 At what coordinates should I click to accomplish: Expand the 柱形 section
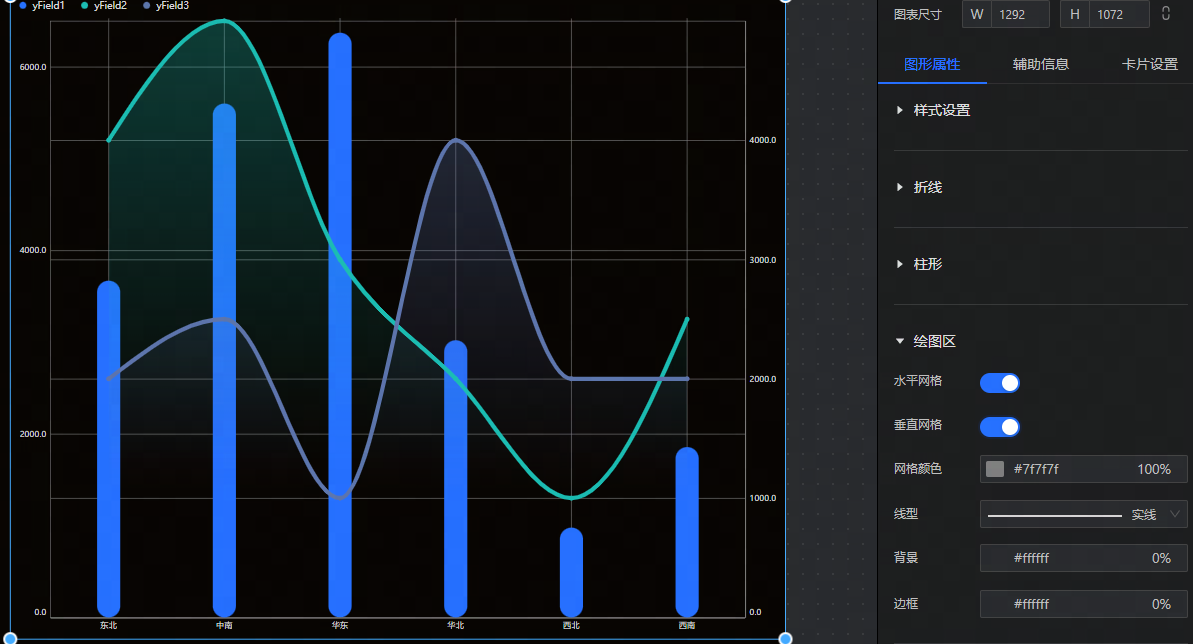coord(927,264)
